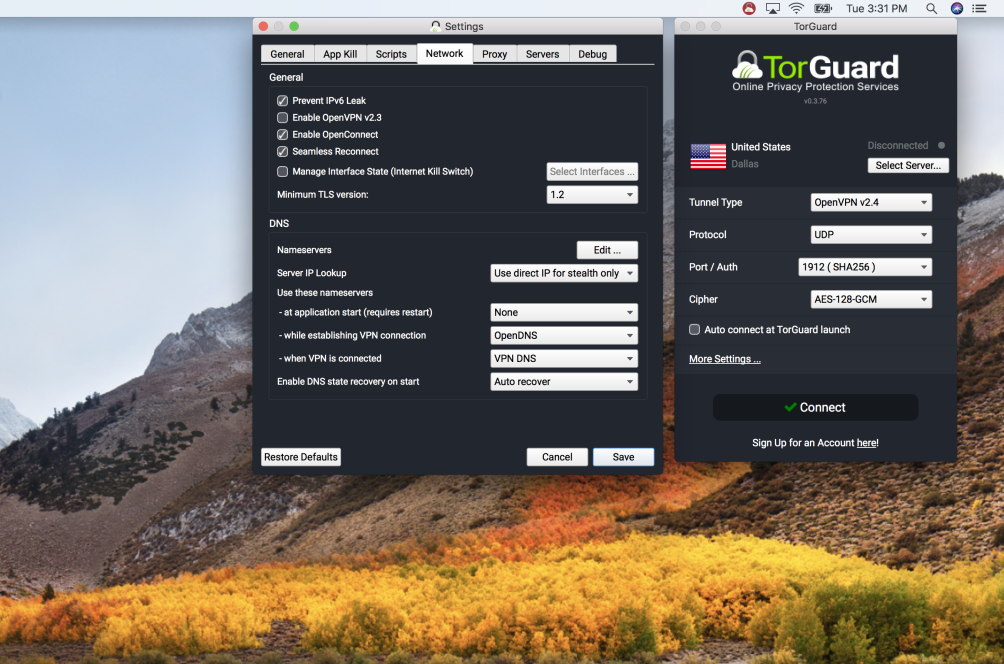The height and width of the screenshot is (664, 1004).
Task: Enable OpenVPN v2.3
Action: (x=283, y=117)
